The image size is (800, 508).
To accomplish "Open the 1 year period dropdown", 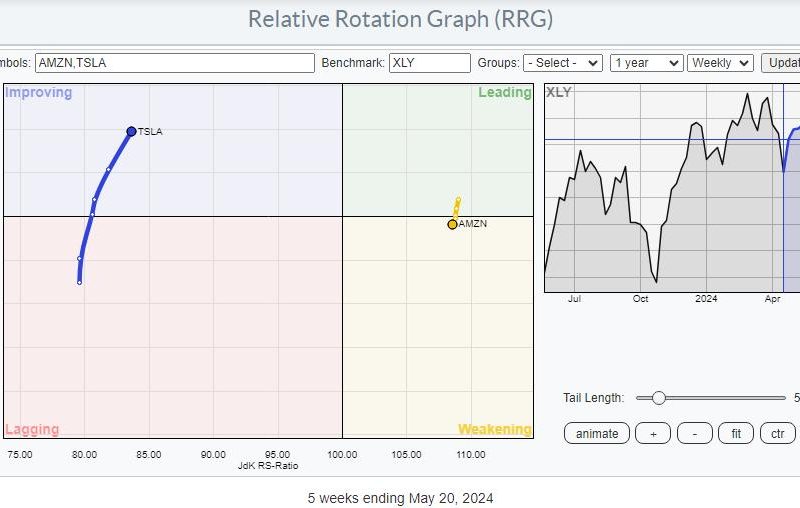I will (x=646, y=63).
